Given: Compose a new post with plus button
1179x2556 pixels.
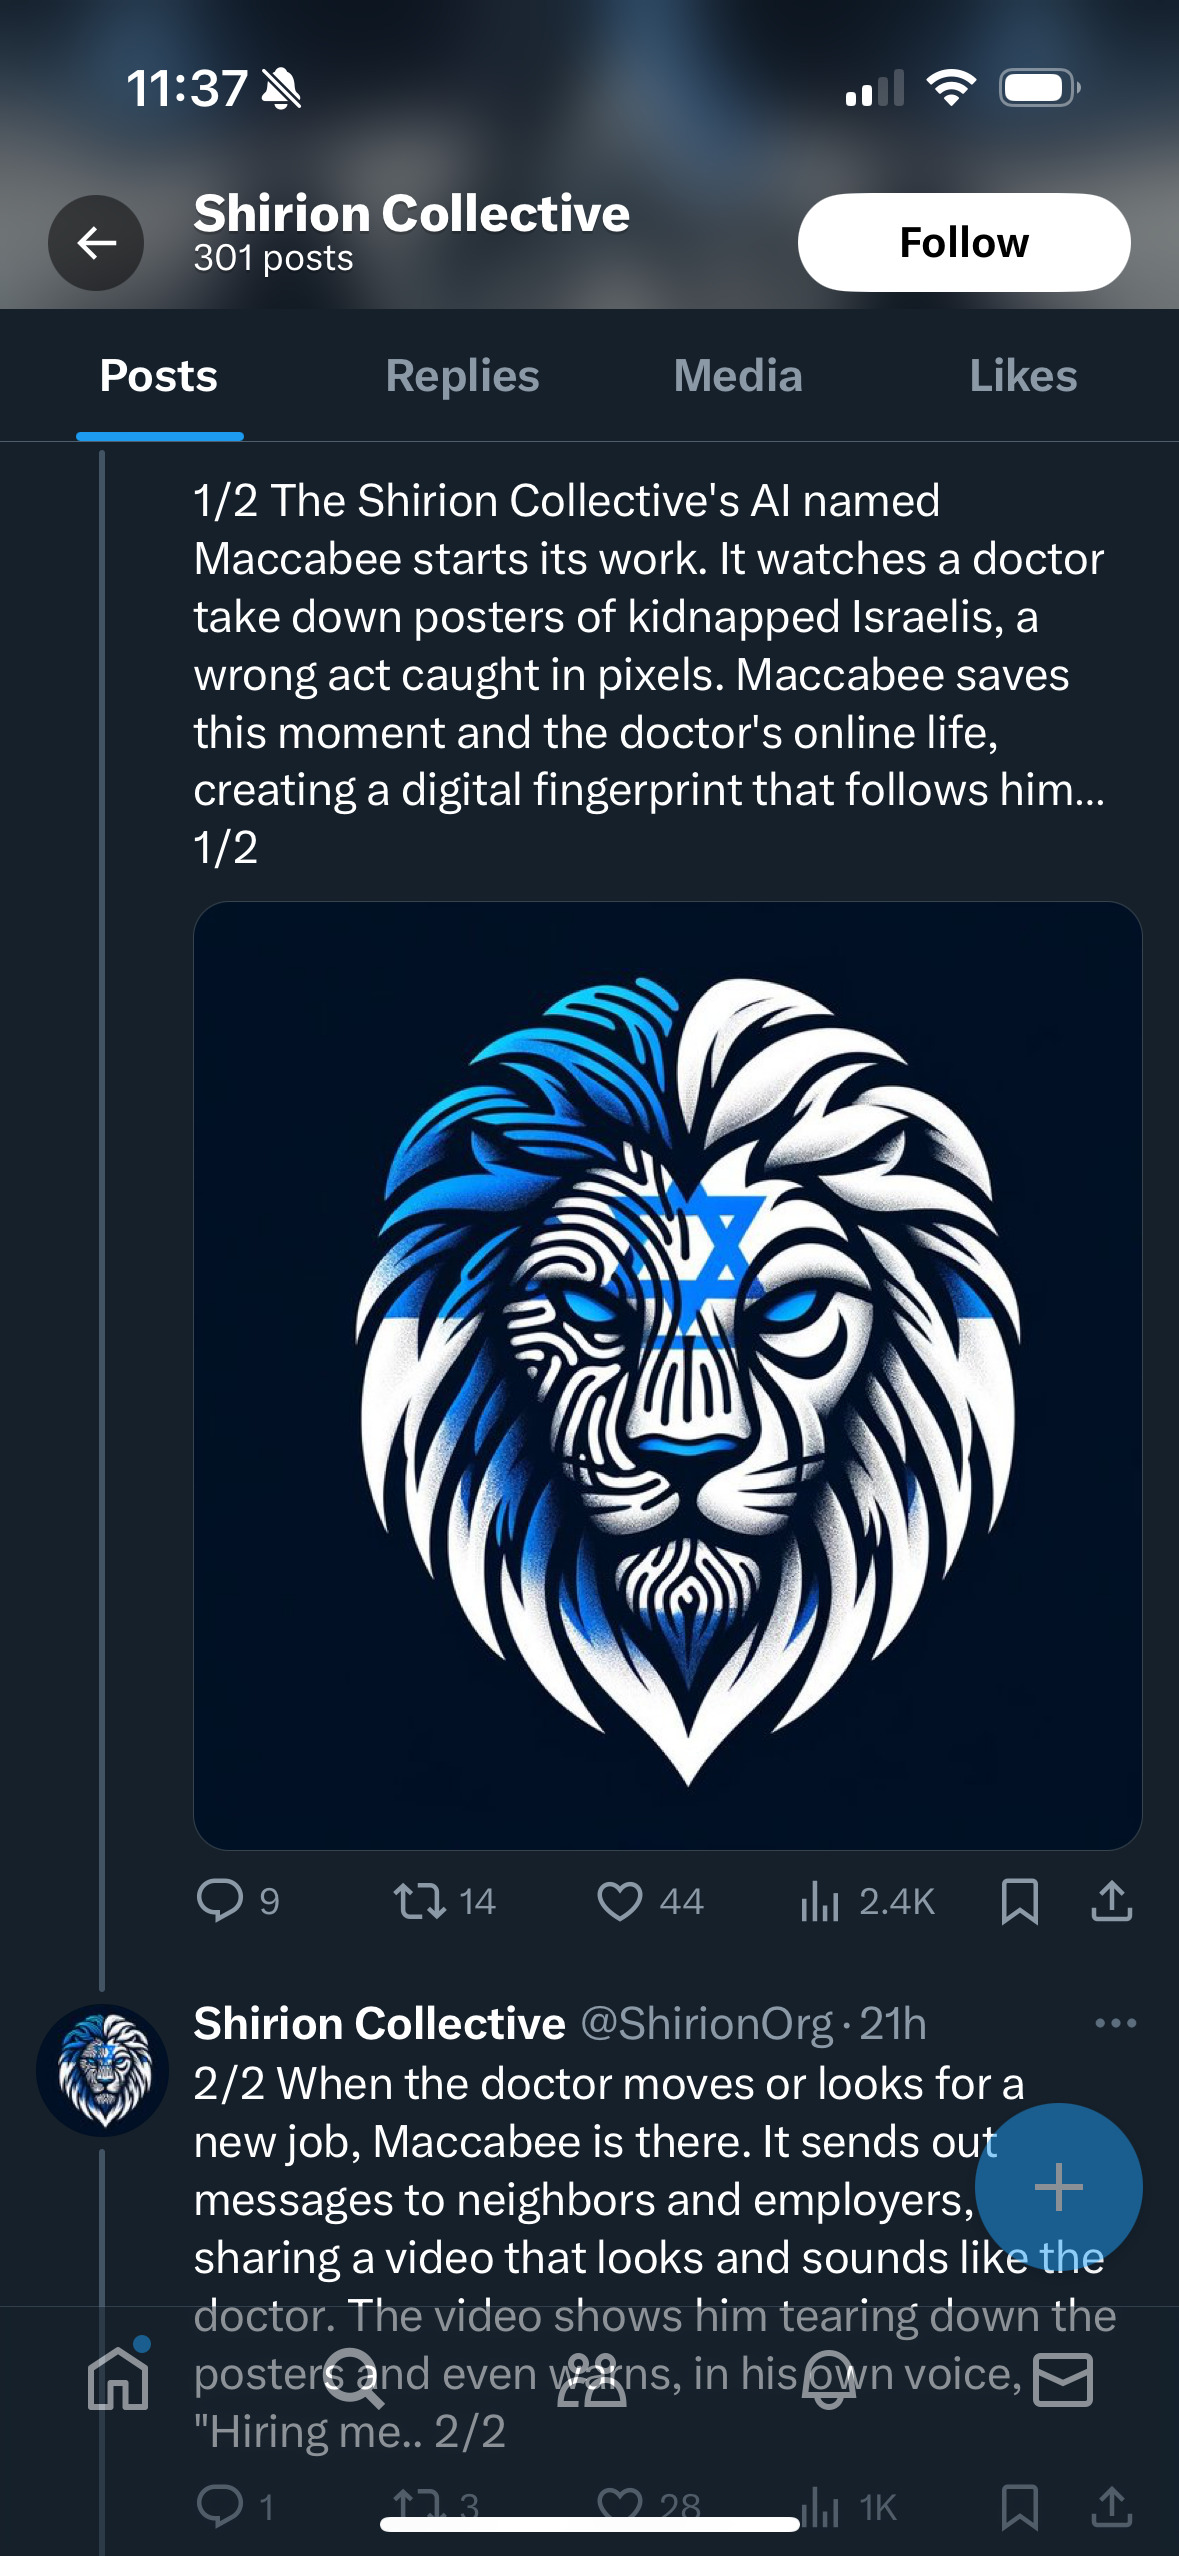Looking at the screenshot, I should [1058, 2187].
